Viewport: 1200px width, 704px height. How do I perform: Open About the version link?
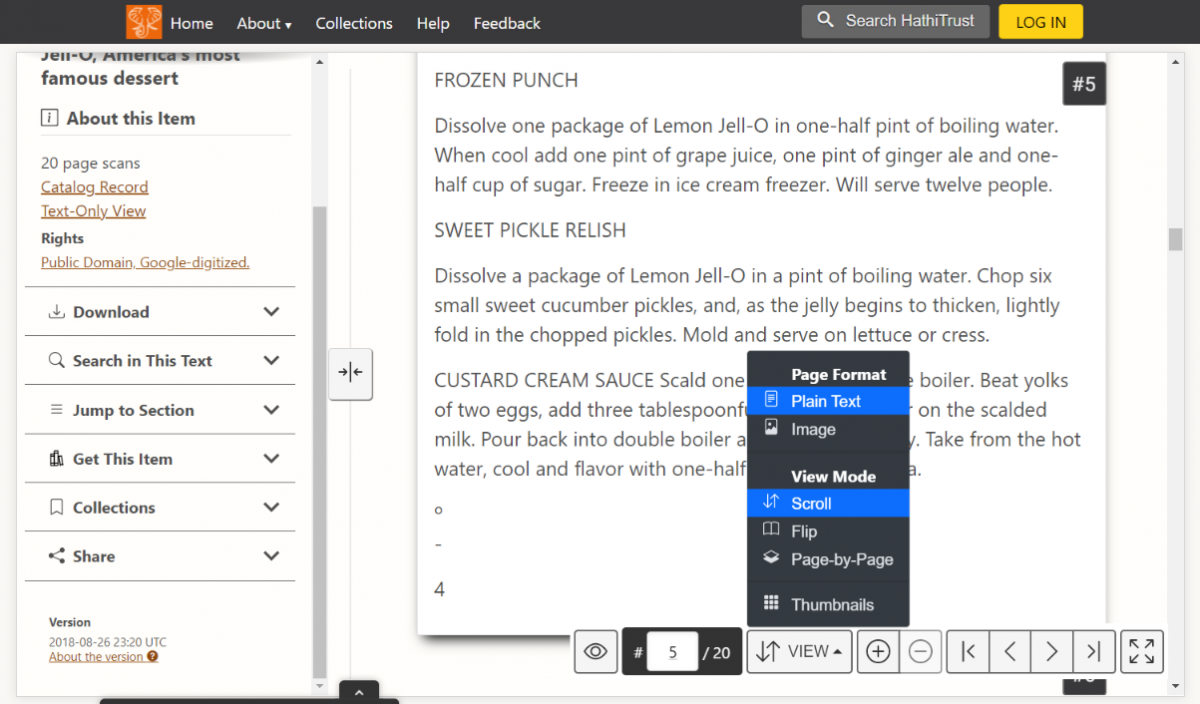tap(96, 657)
